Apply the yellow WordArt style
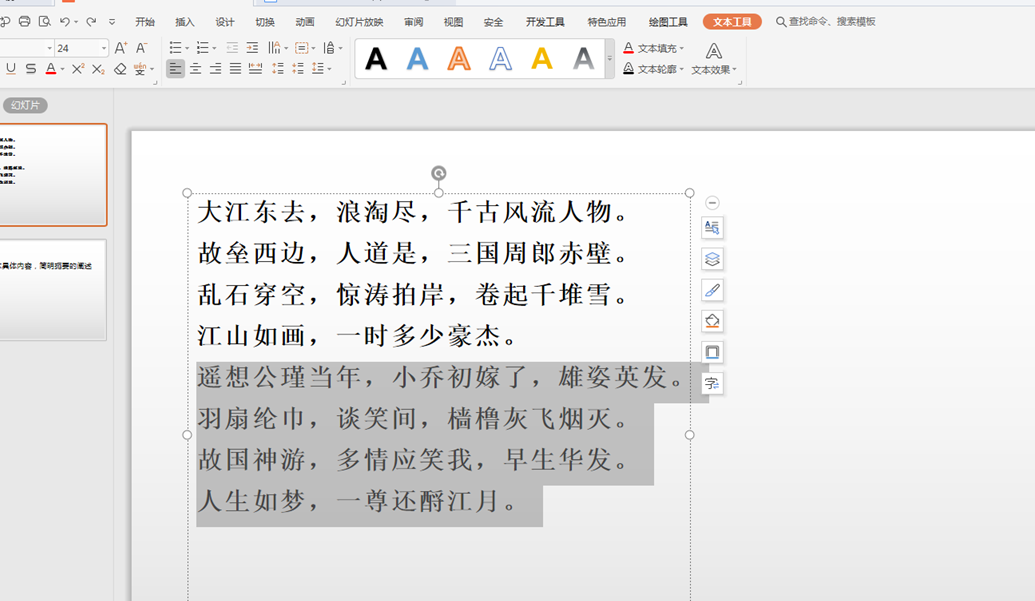This screenshot has width=1035, height=601. tap(542, 59)
